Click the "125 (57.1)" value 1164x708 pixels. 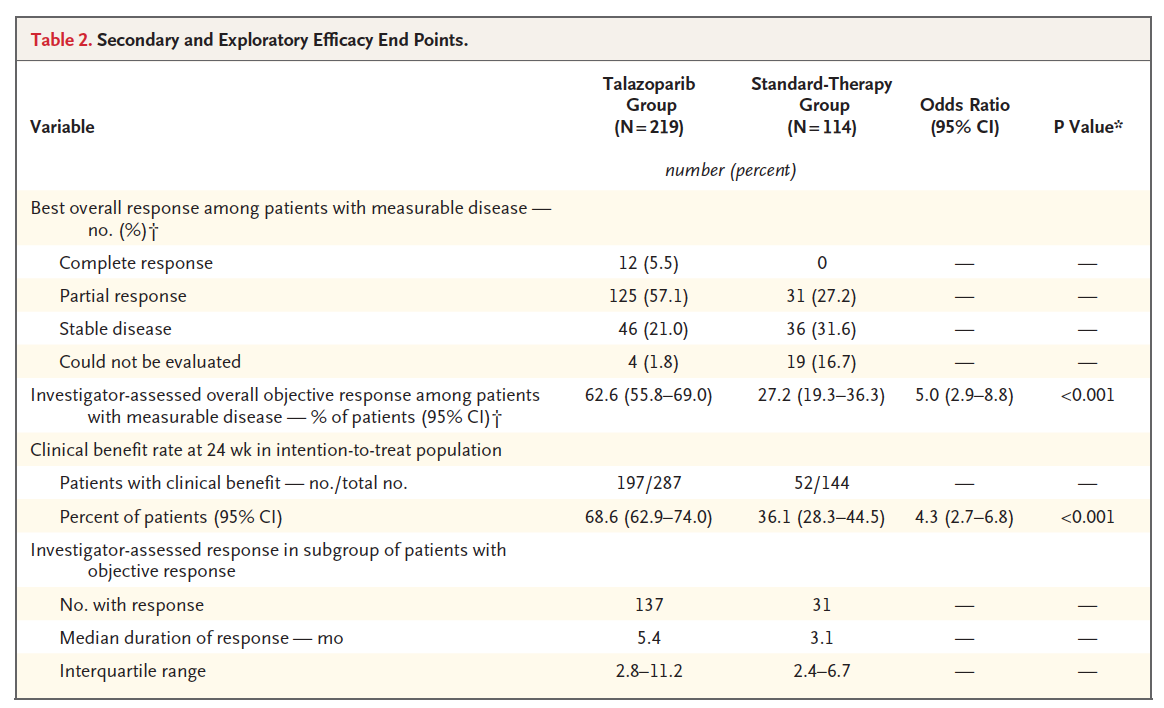click(648, 296)
